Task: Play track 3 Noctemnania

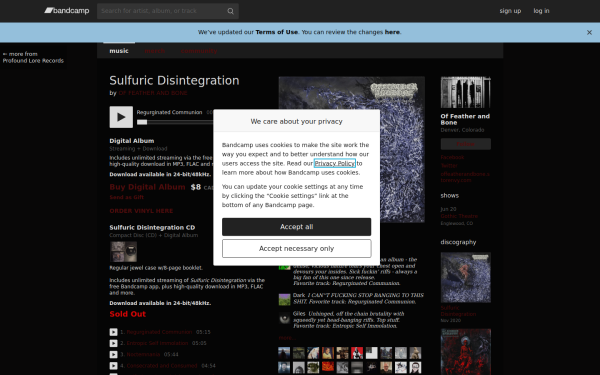Action: click(x=113, y=354)
